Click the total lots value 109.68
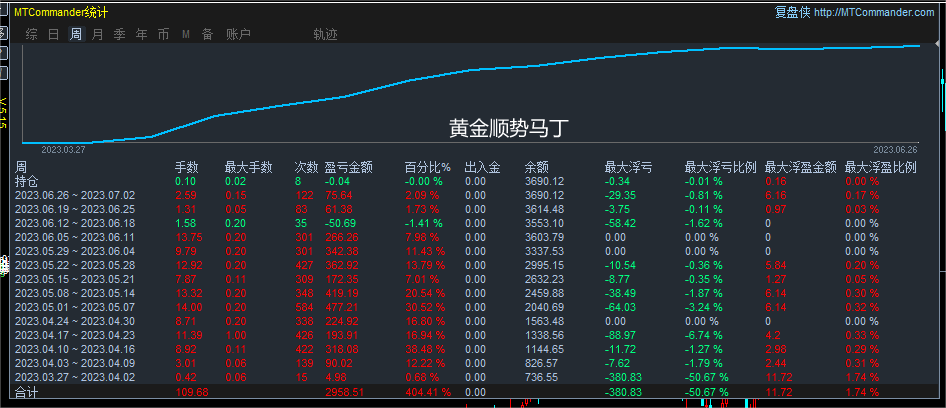This screenshot has width=946, height=408. pos(191,392)
